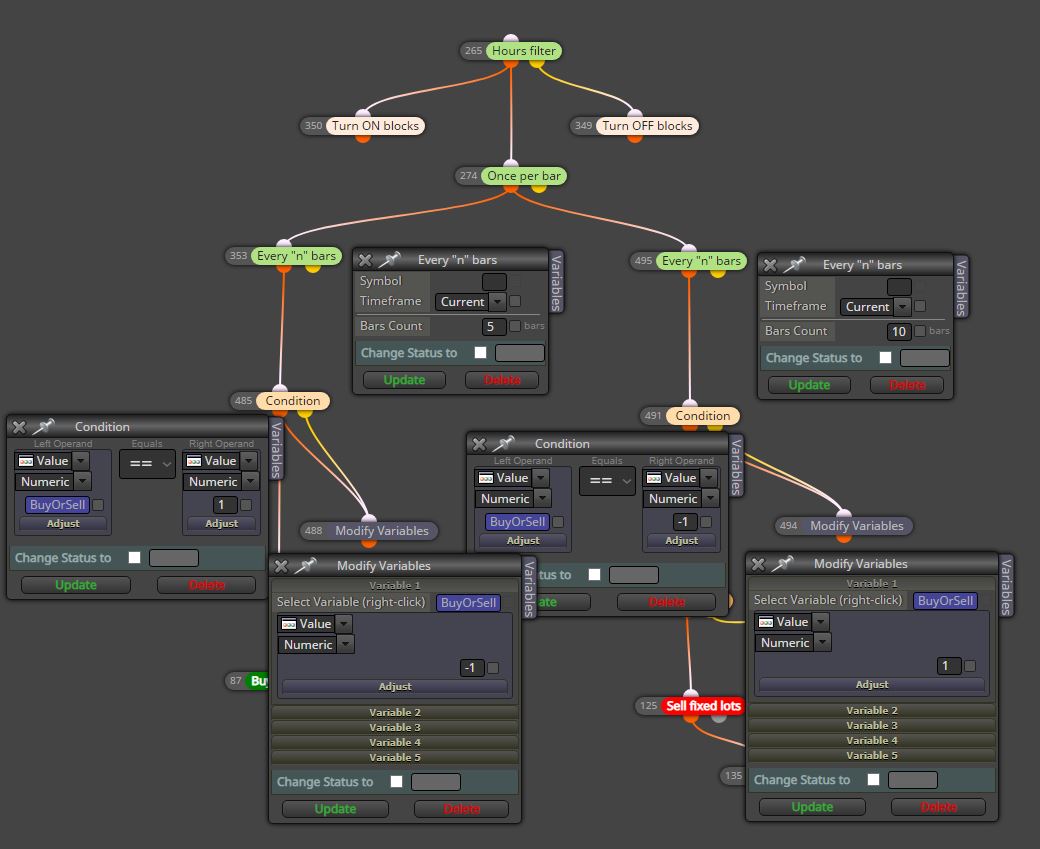1040x849 pixels.
Task: Open Variables tab on Modify Variables panel with value 1
Action: [x=1006, y=586]
